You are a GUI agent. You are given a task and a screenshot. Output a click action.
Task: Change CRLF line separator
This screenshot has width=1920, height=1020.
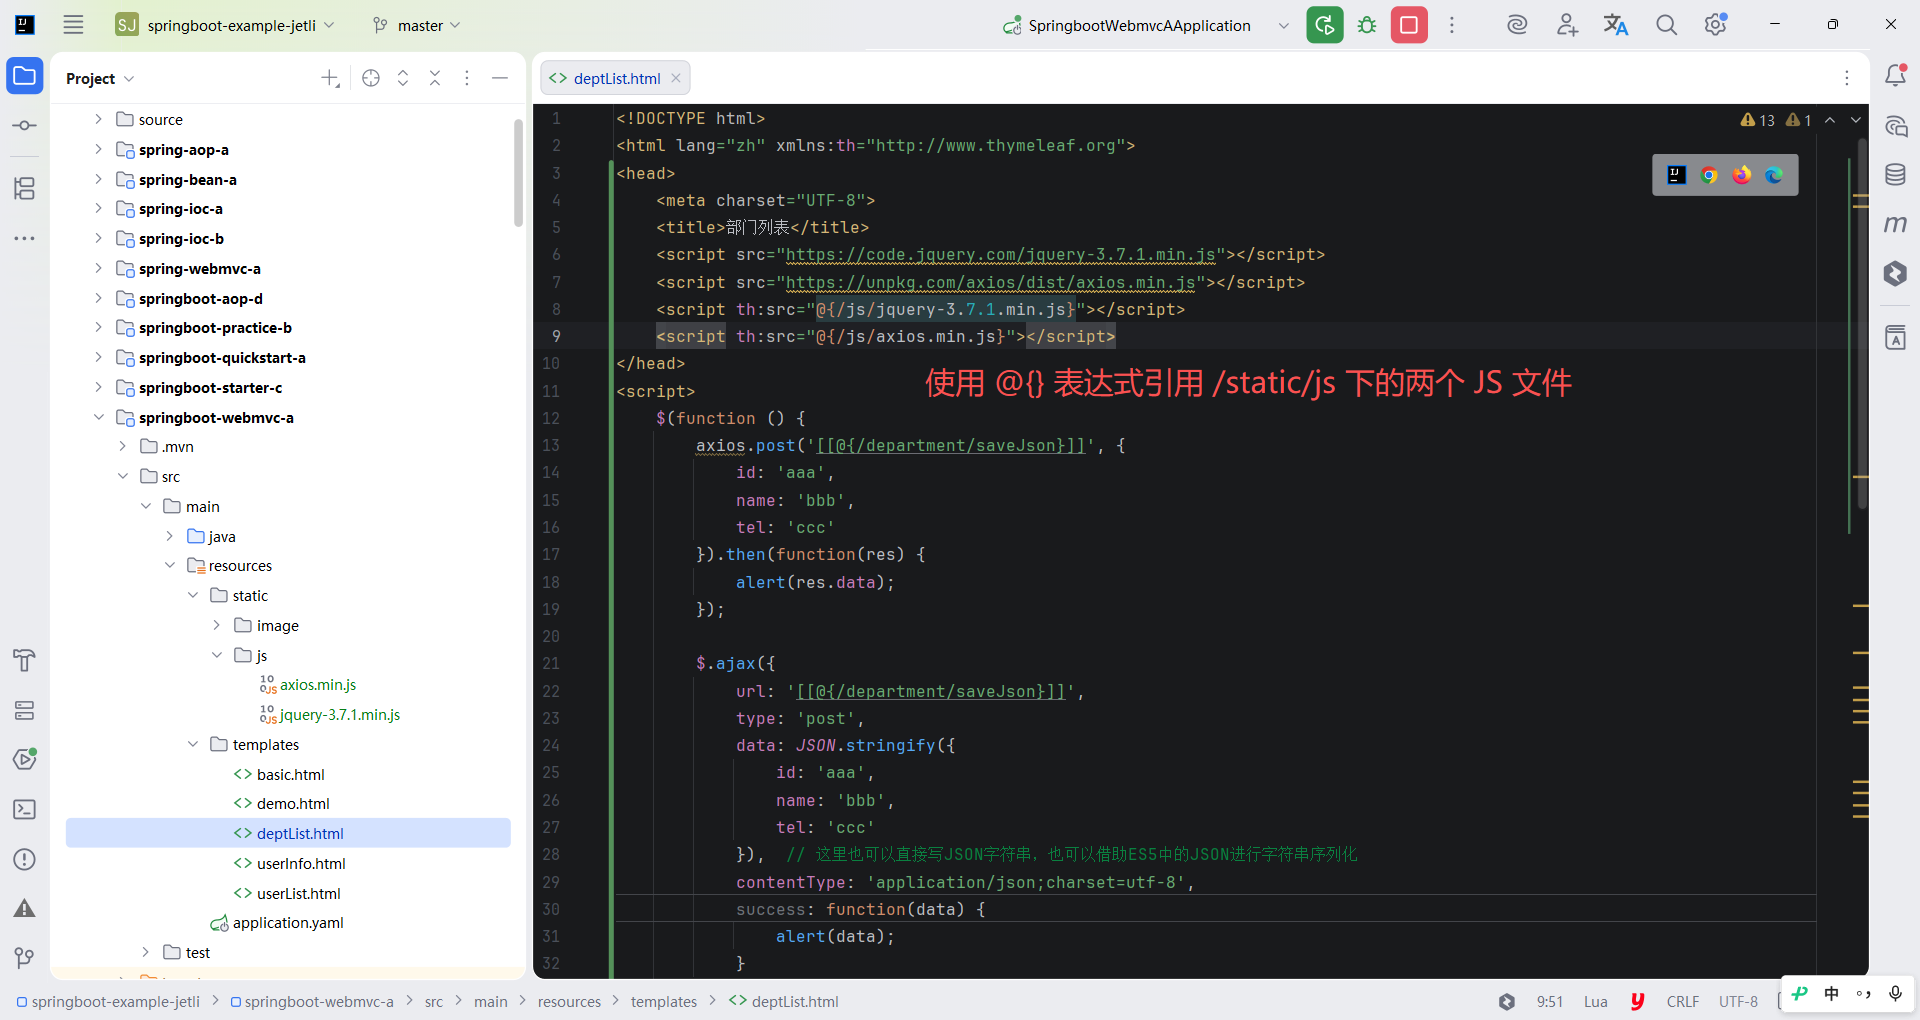point(1683,1002)
